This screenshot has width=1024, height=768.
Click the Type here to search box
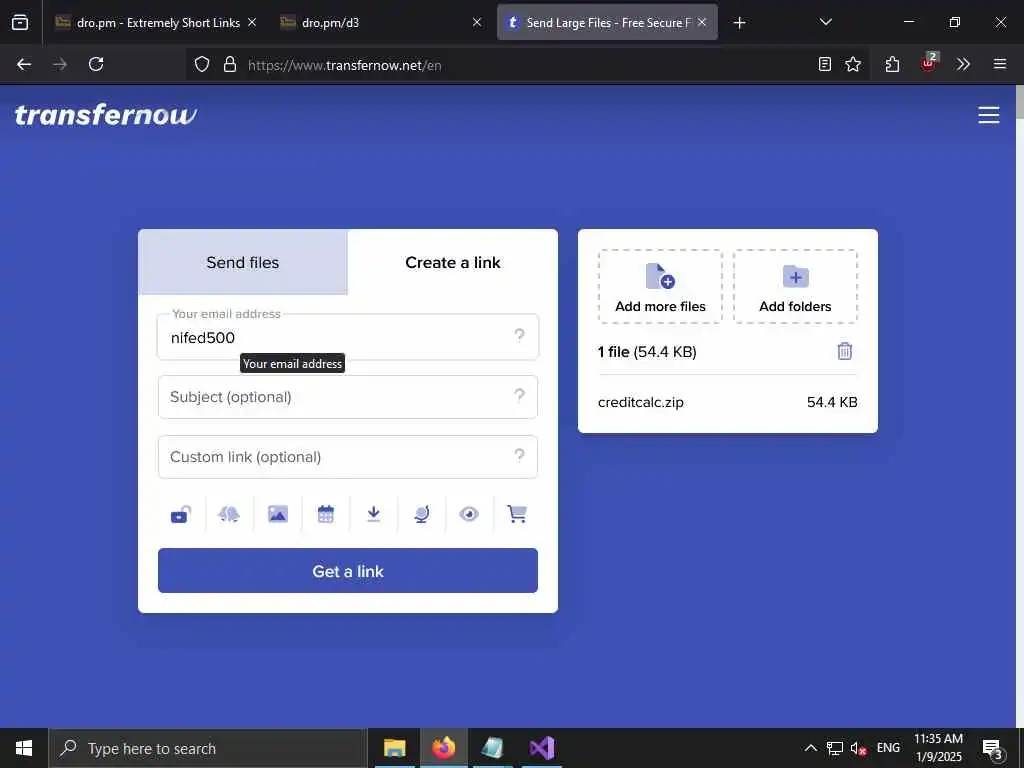(x=208, y=748)
